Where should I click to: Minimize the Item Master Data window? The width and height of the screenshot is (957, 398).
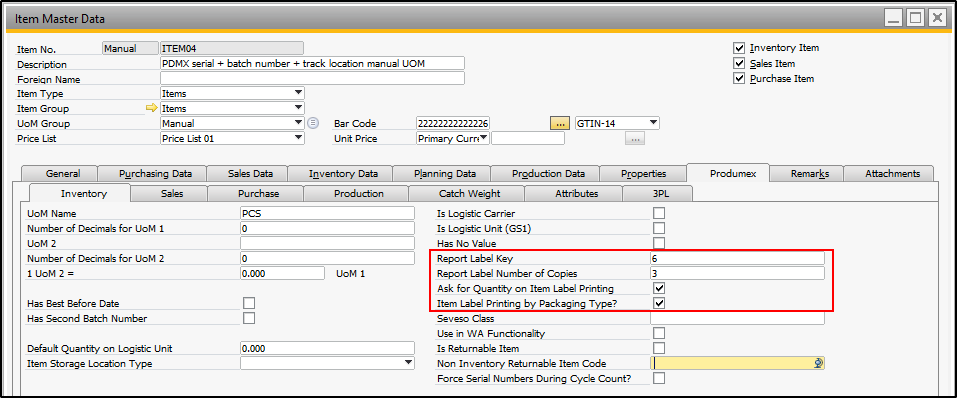[894, 18]
